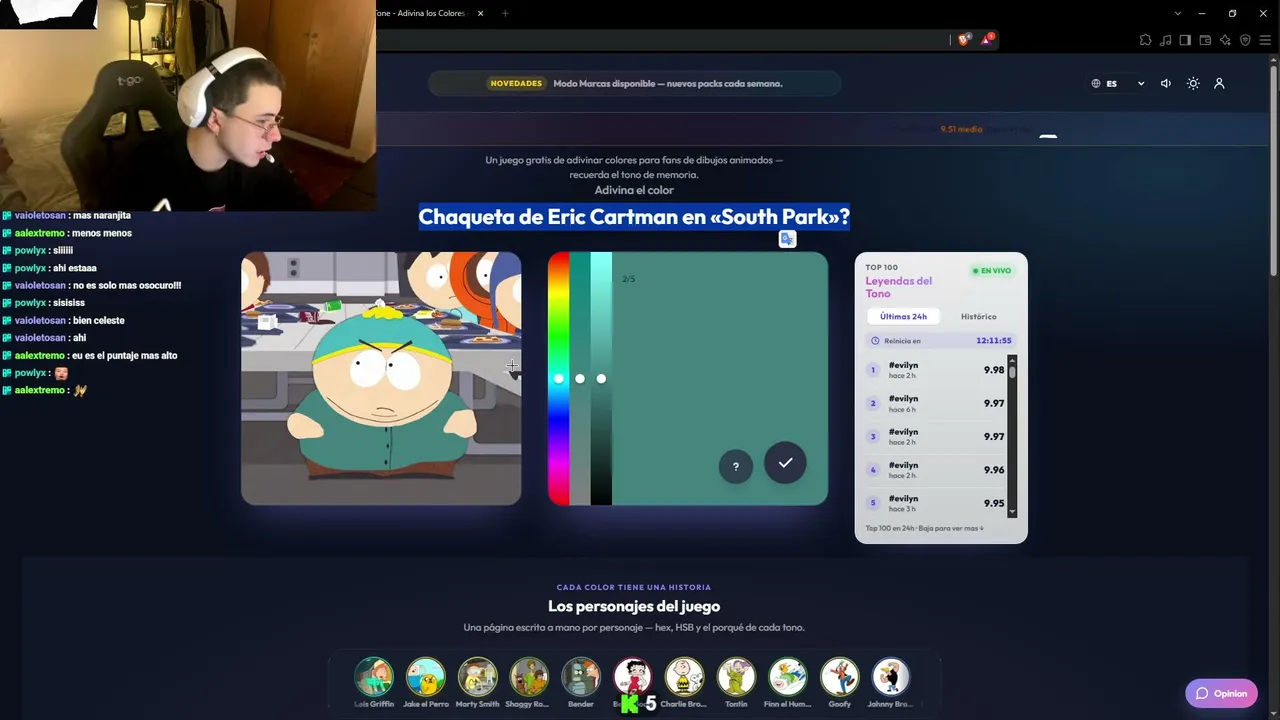
Task: Mute the game sound via speaker icon
Action: [x=1165, y=84]
